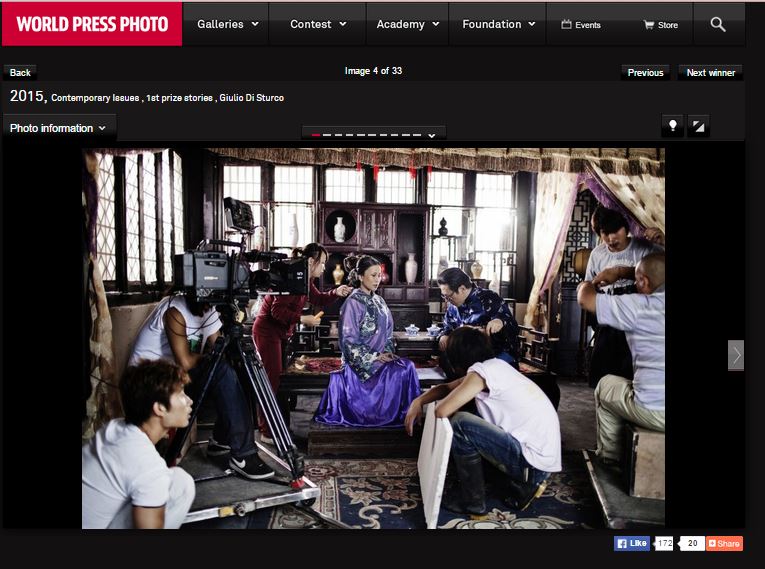Screen dimensions: 765x569
Task: Toggle the black-white contrast icon
Action: pyautogui.click(x=699, y=126)
